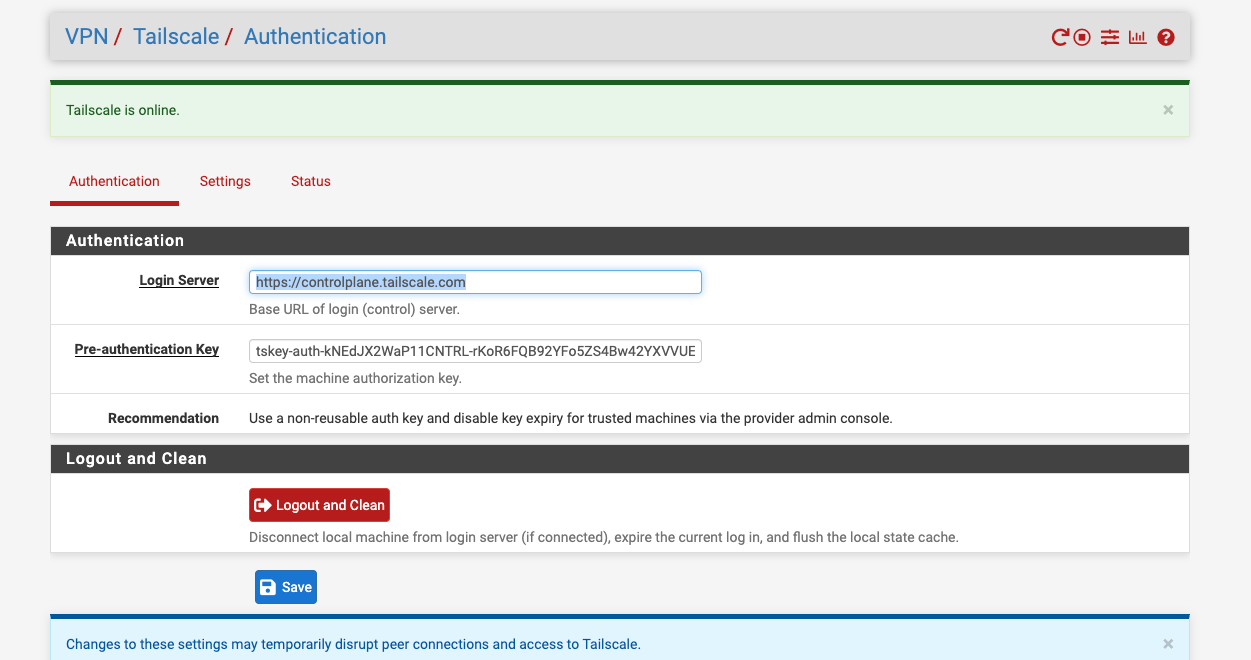
Task: Click 'Base URL of login (control) server.' help text
Action: [x=354, y=309]
